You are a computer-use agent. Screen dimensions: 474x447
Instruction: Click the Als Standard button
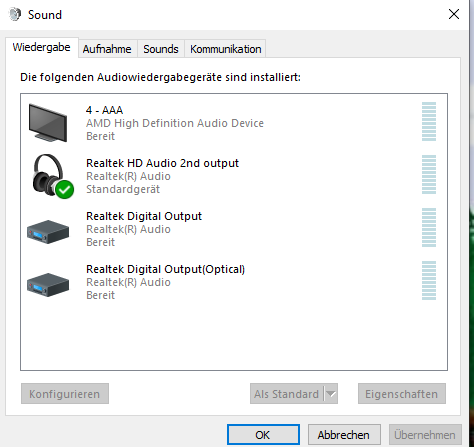click(x=287, y=394)
